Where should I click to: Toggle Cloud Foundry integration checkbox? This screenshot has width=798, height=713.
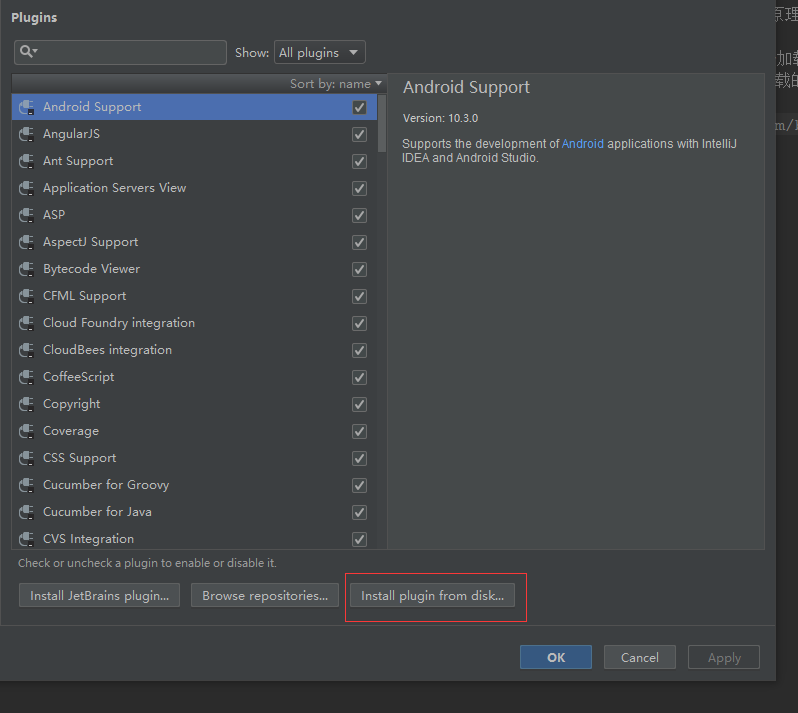click(359, 323)
